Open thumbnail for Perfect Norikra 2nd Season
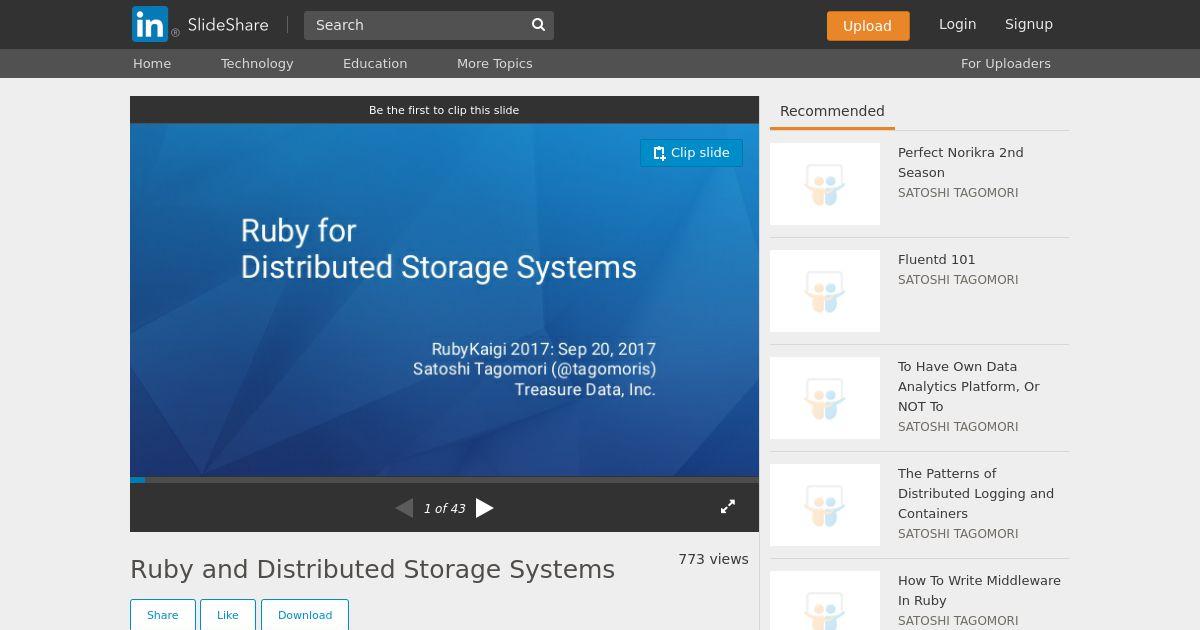 pyautogui.click(x=825, y=184)
